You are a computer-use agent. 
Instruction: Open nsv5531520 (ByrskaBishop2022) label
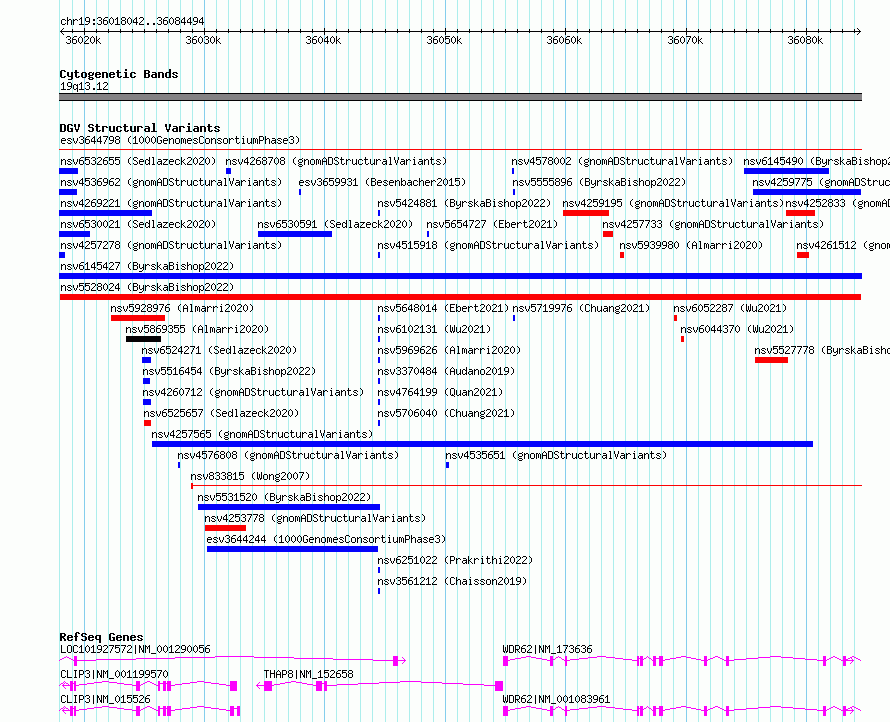pyautogui.click(x=284, y=497)
